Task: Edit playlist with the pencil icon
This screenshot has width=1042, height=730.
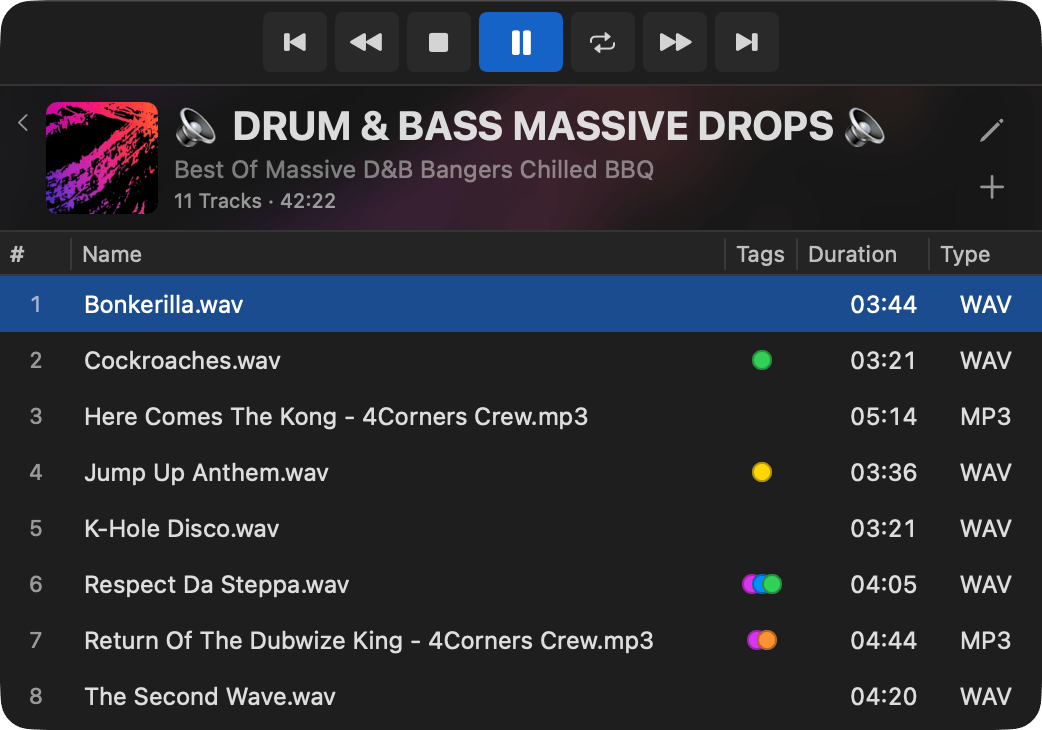Action: [991, 130]
